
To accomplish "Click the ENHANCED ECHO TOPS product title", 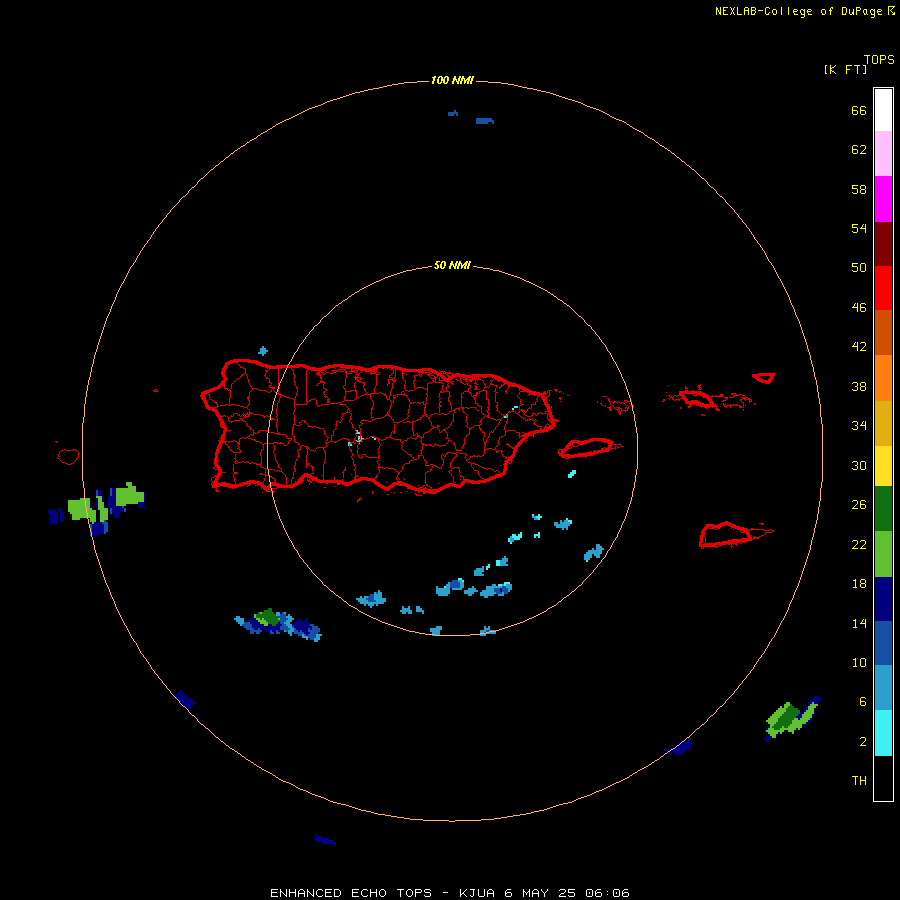I will tap(351, 893).
